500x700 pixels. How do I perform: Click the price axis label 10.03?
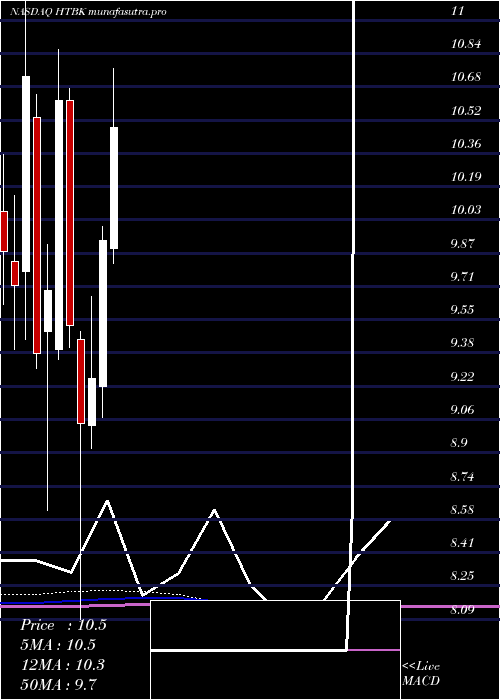[x=466, y=210]
